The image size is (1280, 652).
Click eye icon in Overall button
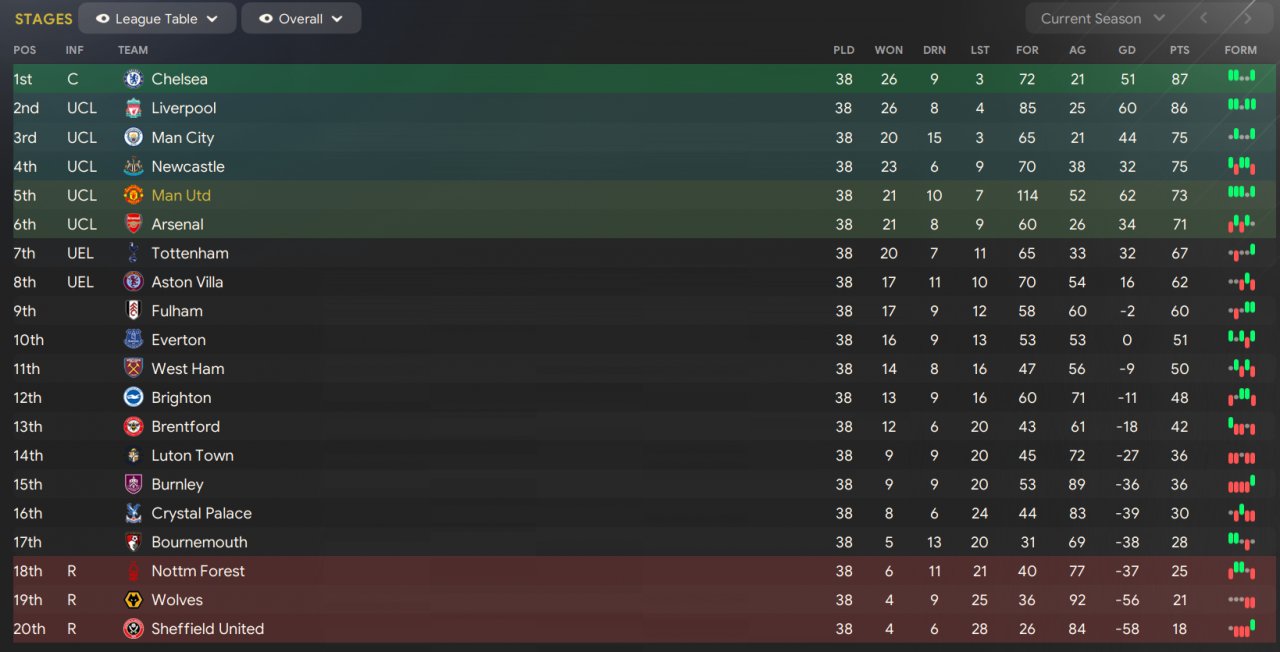265,19
